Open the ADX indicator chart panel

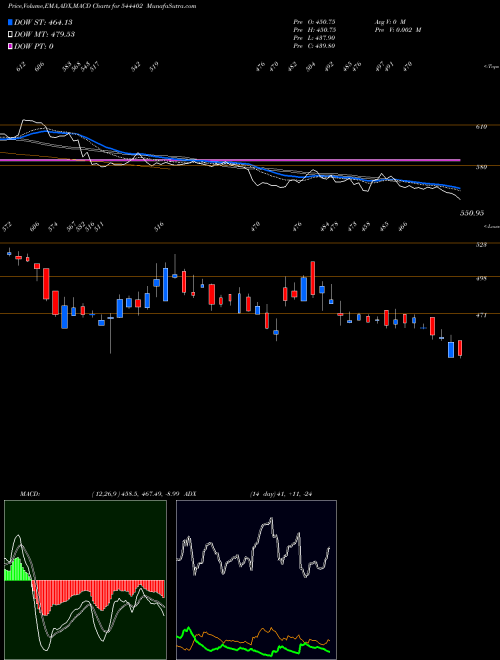point(256,580)
